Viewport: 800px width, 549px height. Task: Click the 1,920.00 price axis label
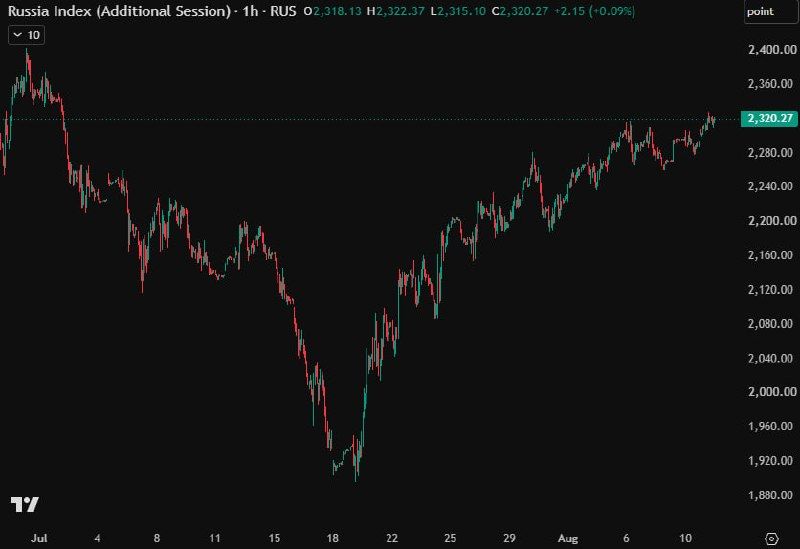770,460
